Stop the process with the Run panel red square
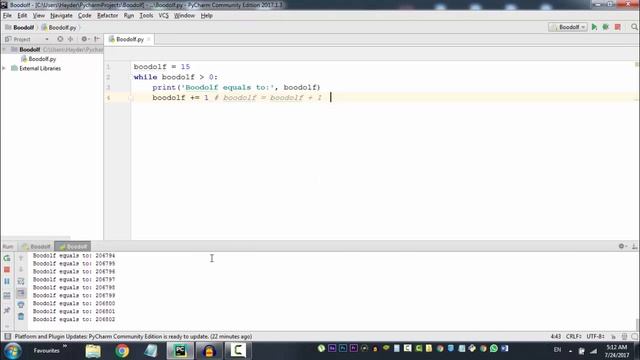The image size is (640, 360). click(x=7, y=270)
